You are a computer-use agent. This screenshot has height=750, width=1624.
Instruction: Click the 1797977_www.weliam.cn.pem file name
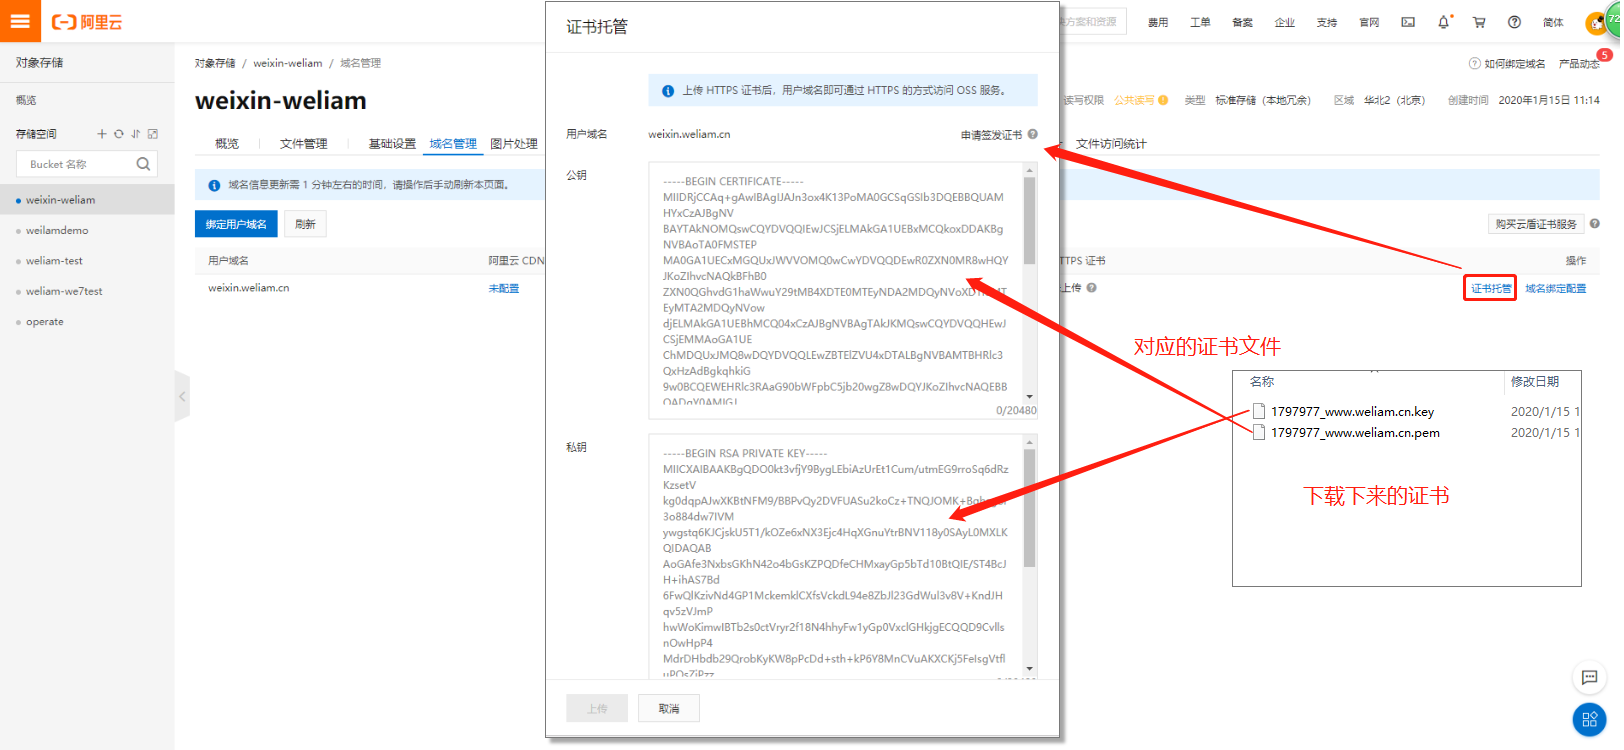(1355, 432)
